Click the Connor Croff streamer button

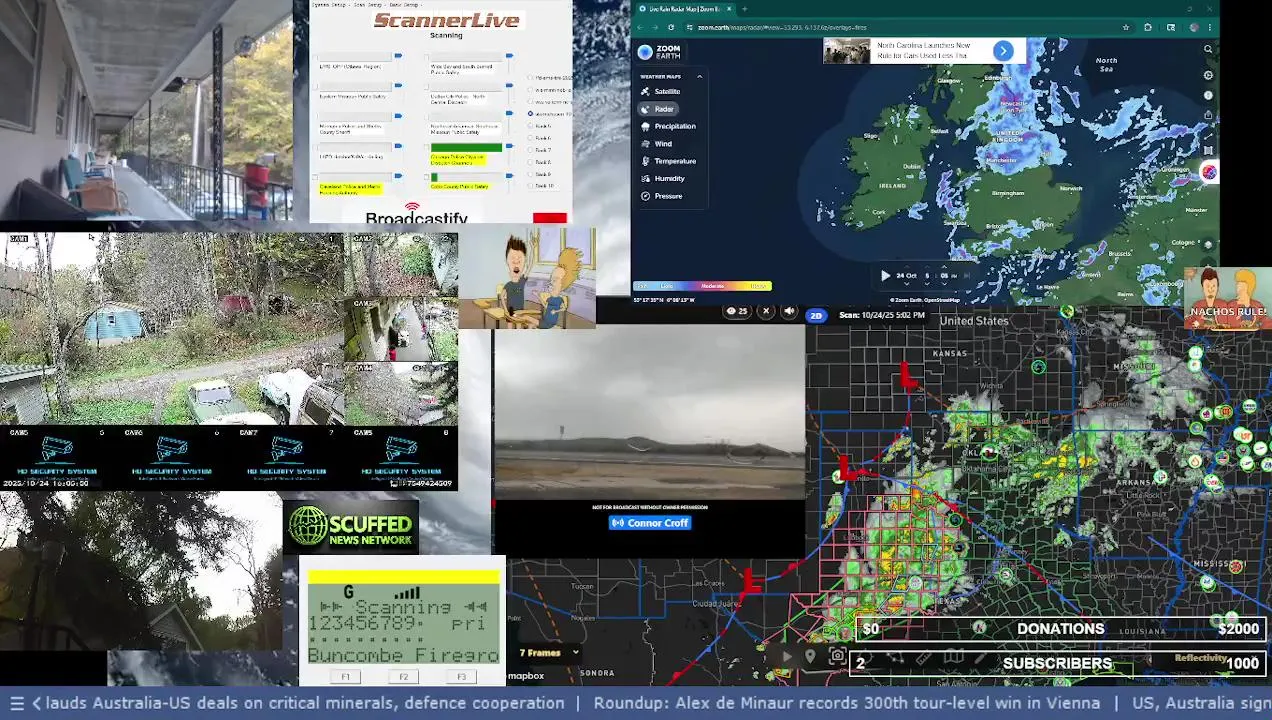coord(650,522)
